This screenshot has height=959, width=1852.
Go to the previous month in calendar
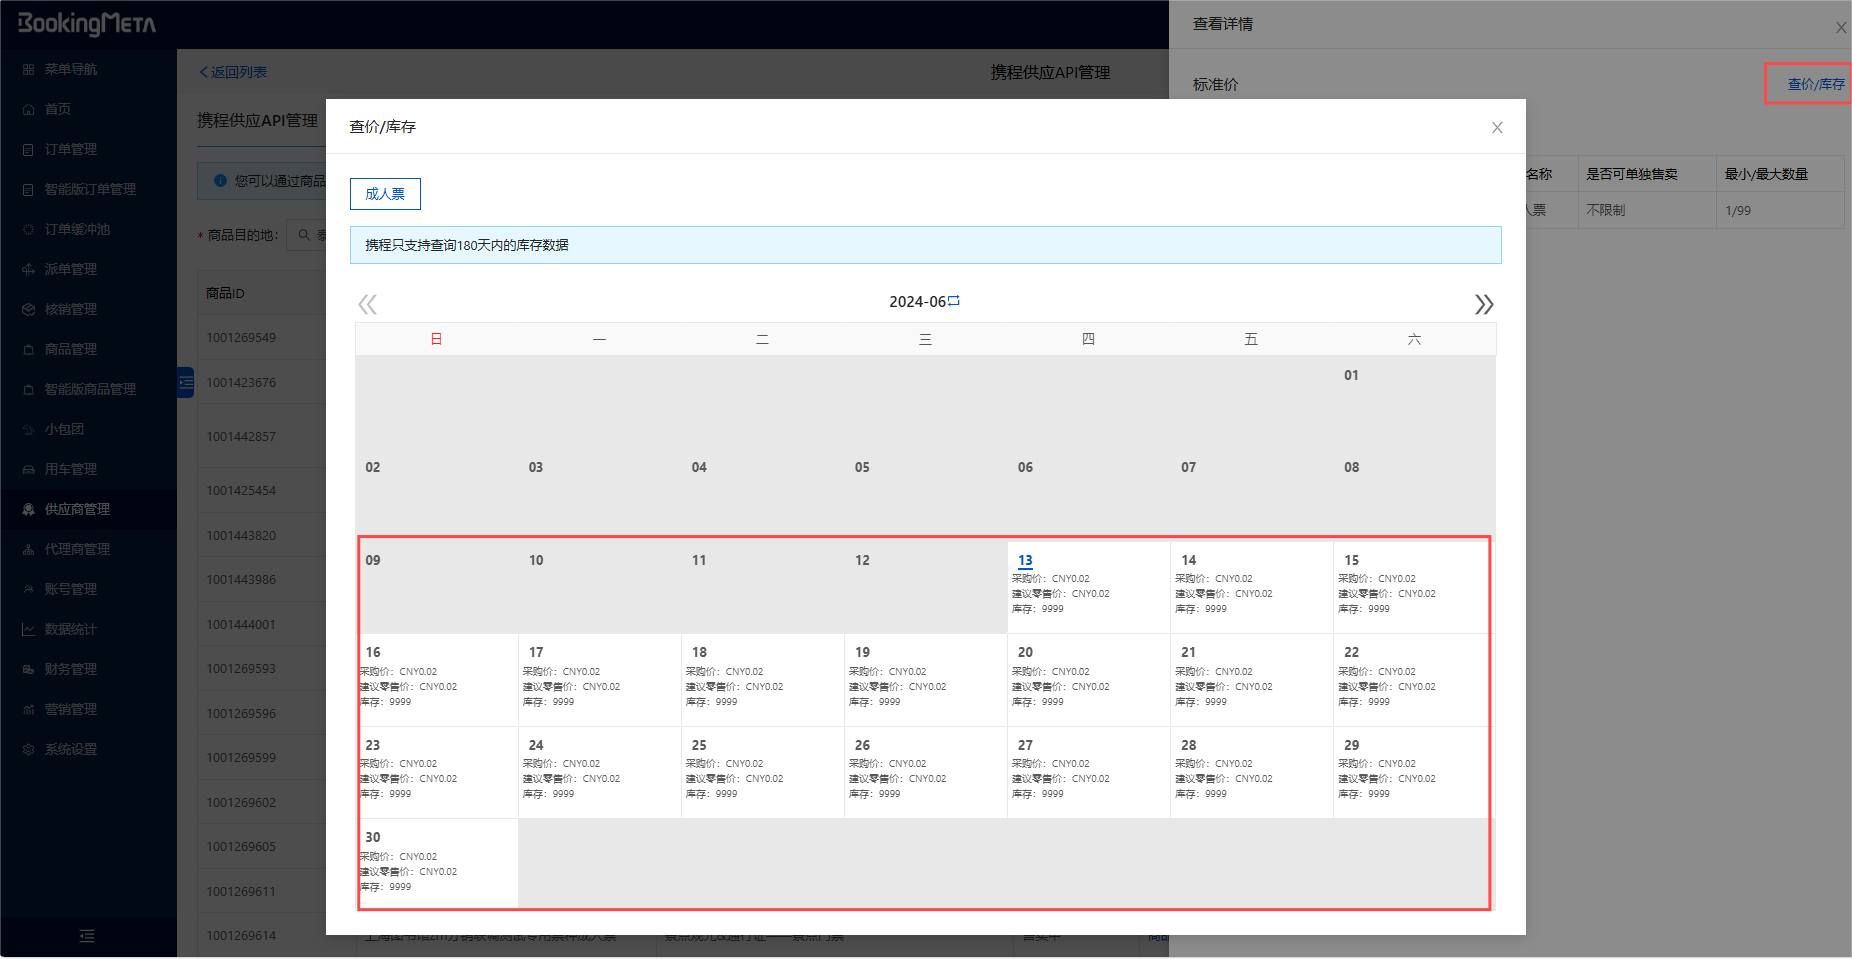pyautogui.click(x=367, y=304)
